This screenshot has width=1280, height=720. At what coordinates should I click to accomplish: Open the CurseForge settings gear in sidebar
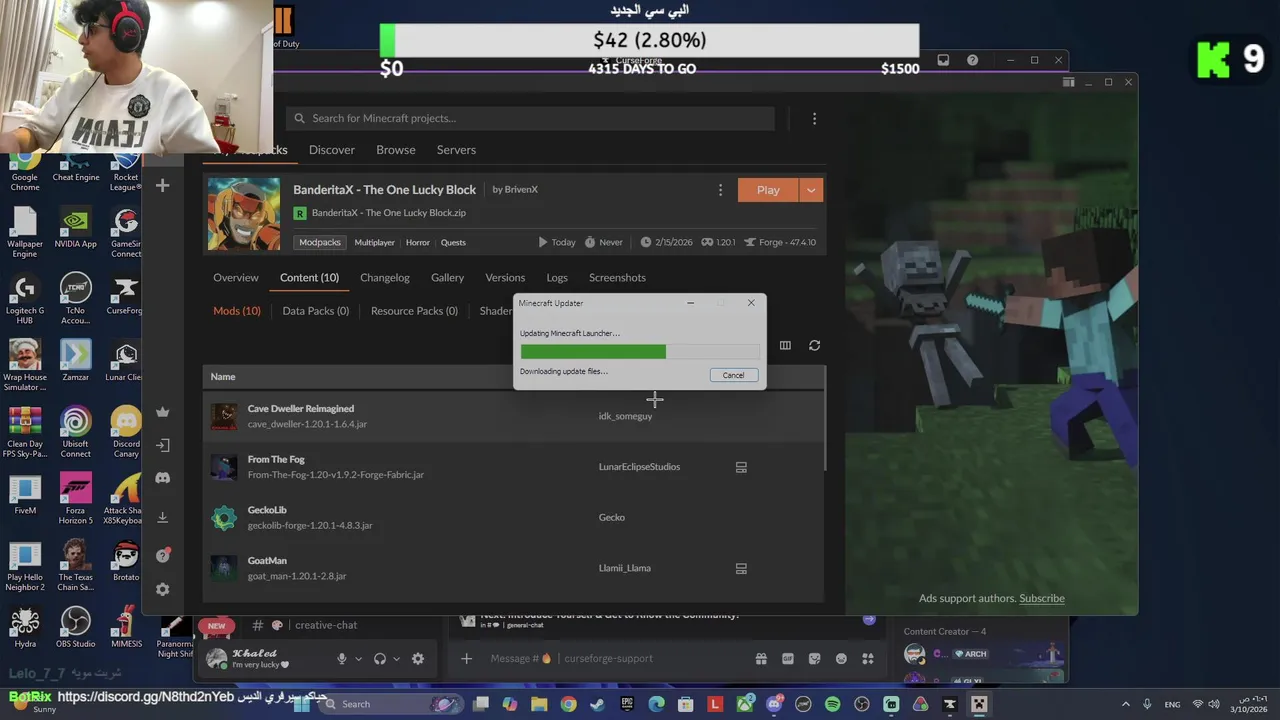pos(163,590)
